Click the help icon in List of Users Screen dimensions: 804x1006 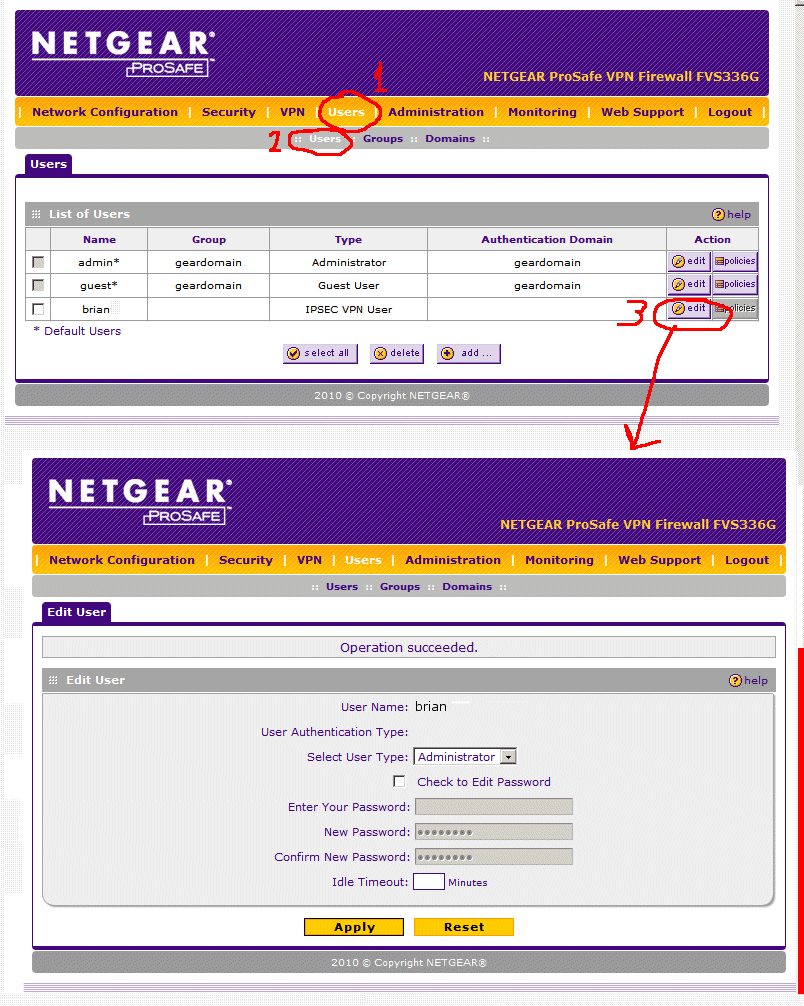click(x=731, y=214)
